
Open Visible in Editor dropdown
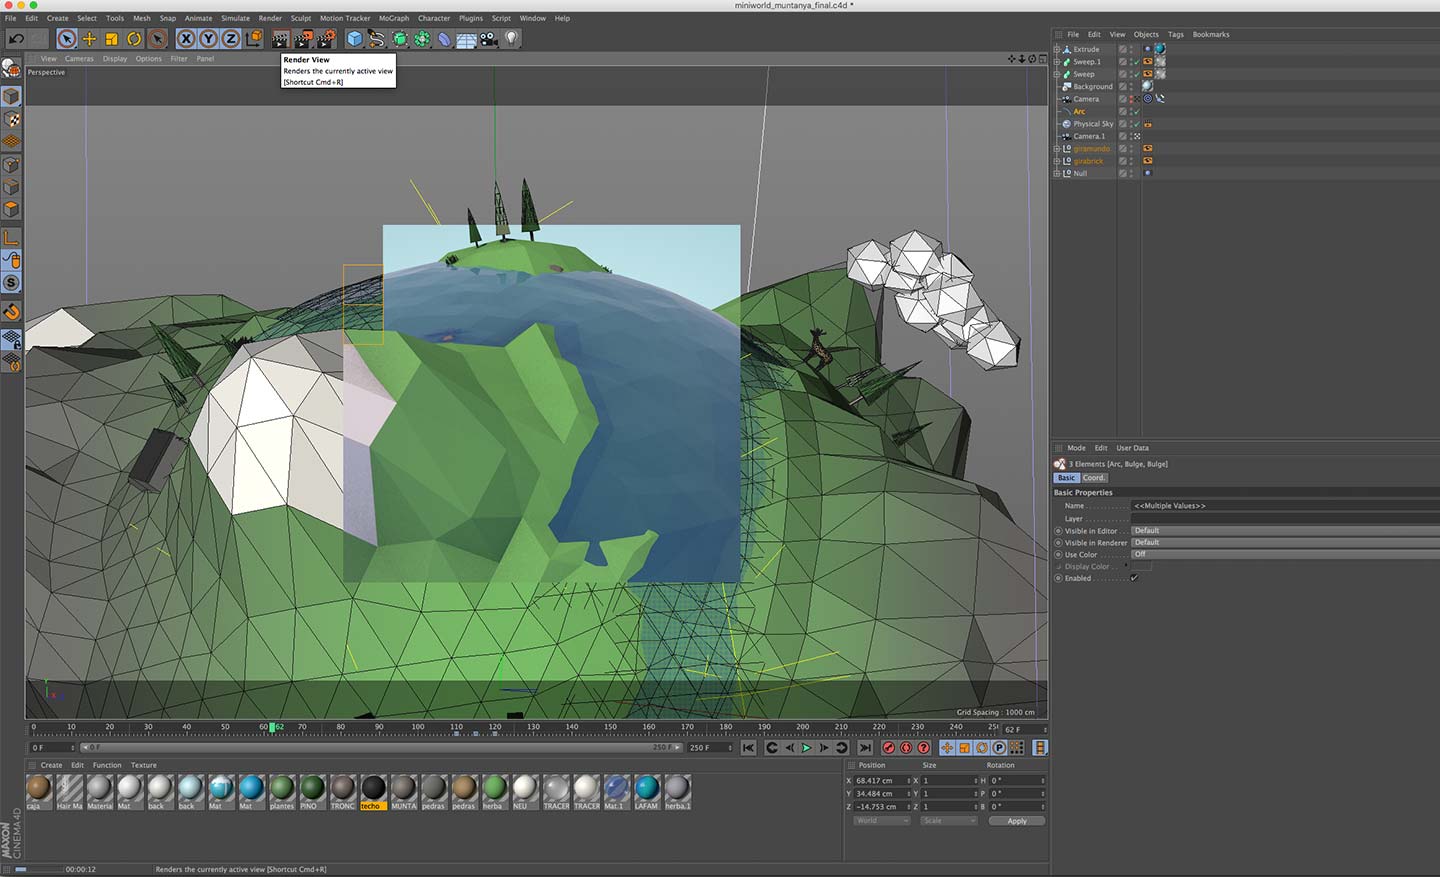pos(1285,531)
